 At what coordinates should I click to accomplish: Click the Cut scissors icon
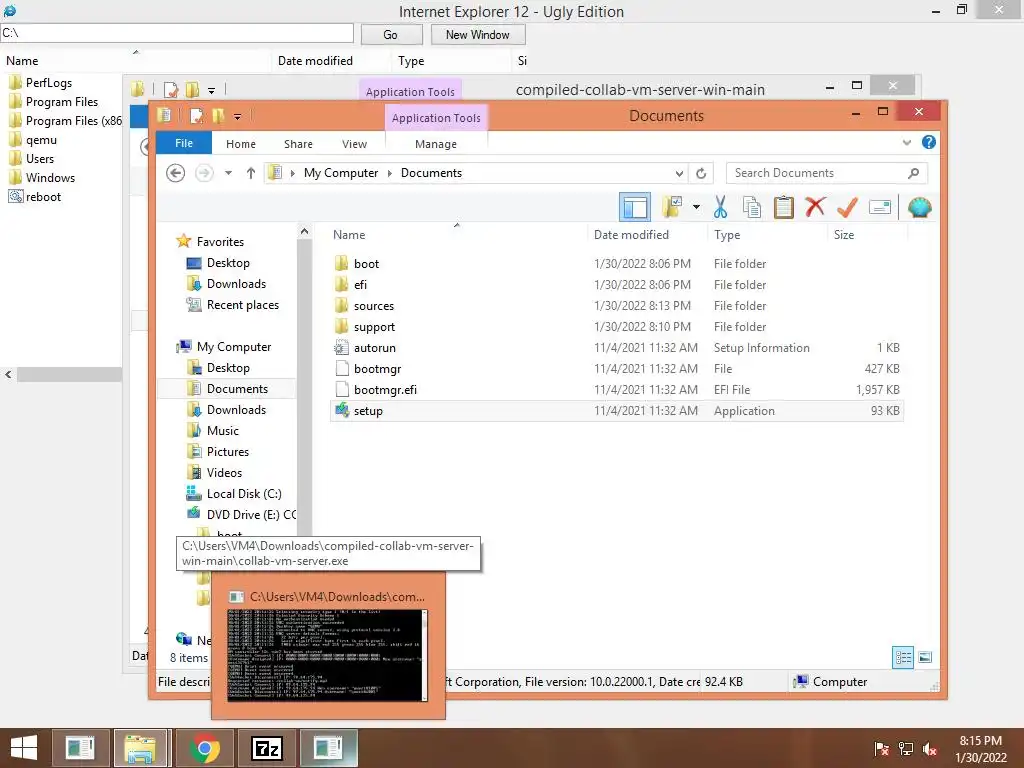coord(720,208)
